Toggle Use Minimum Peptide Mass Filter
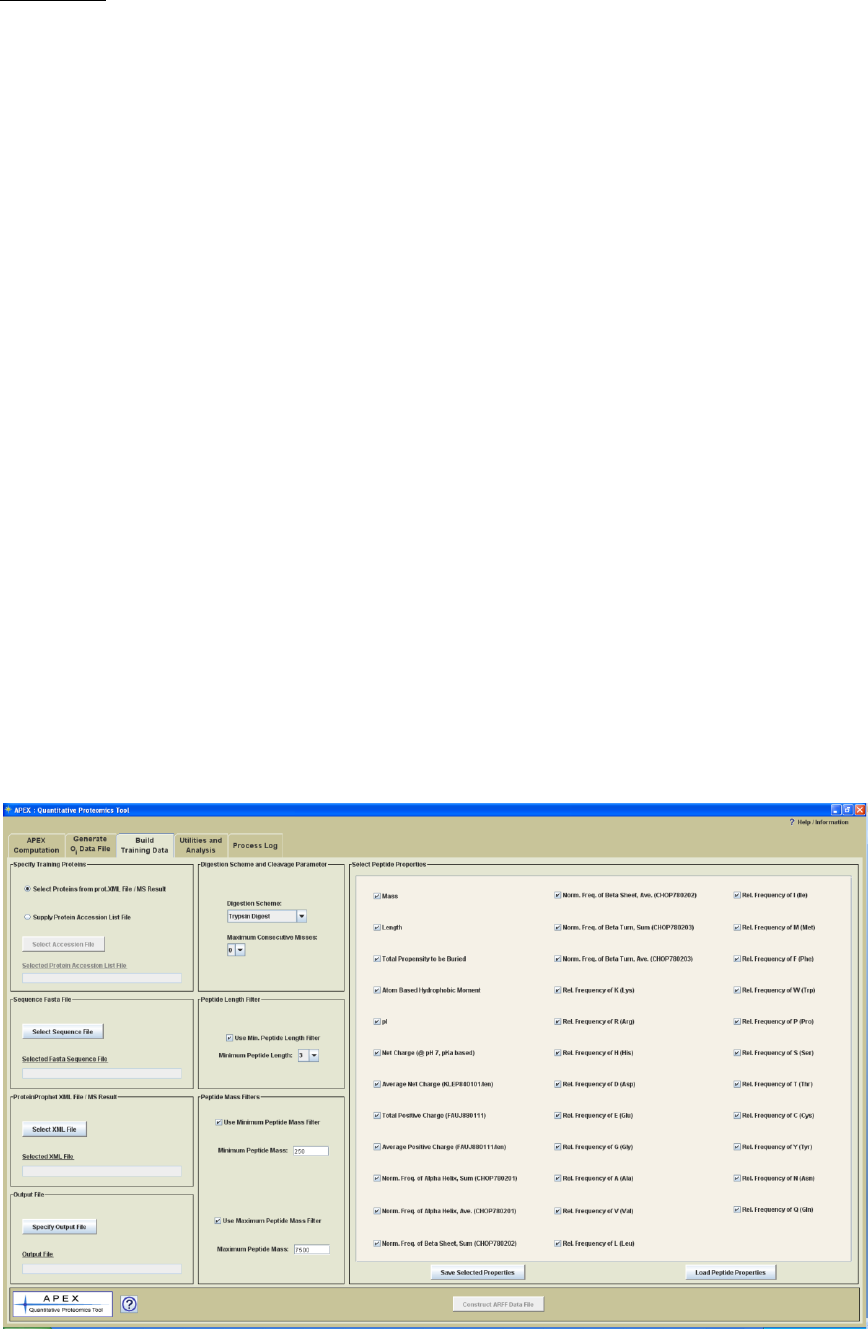 pyautogui.click(x=219, y=1122)
